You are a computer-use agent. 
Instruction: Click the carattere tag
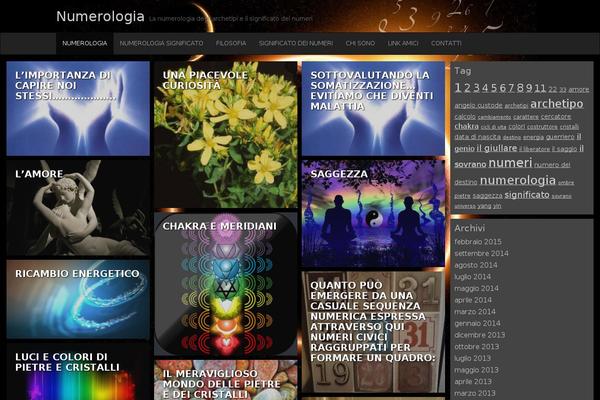pyautogui.click(x=526, y=117)
